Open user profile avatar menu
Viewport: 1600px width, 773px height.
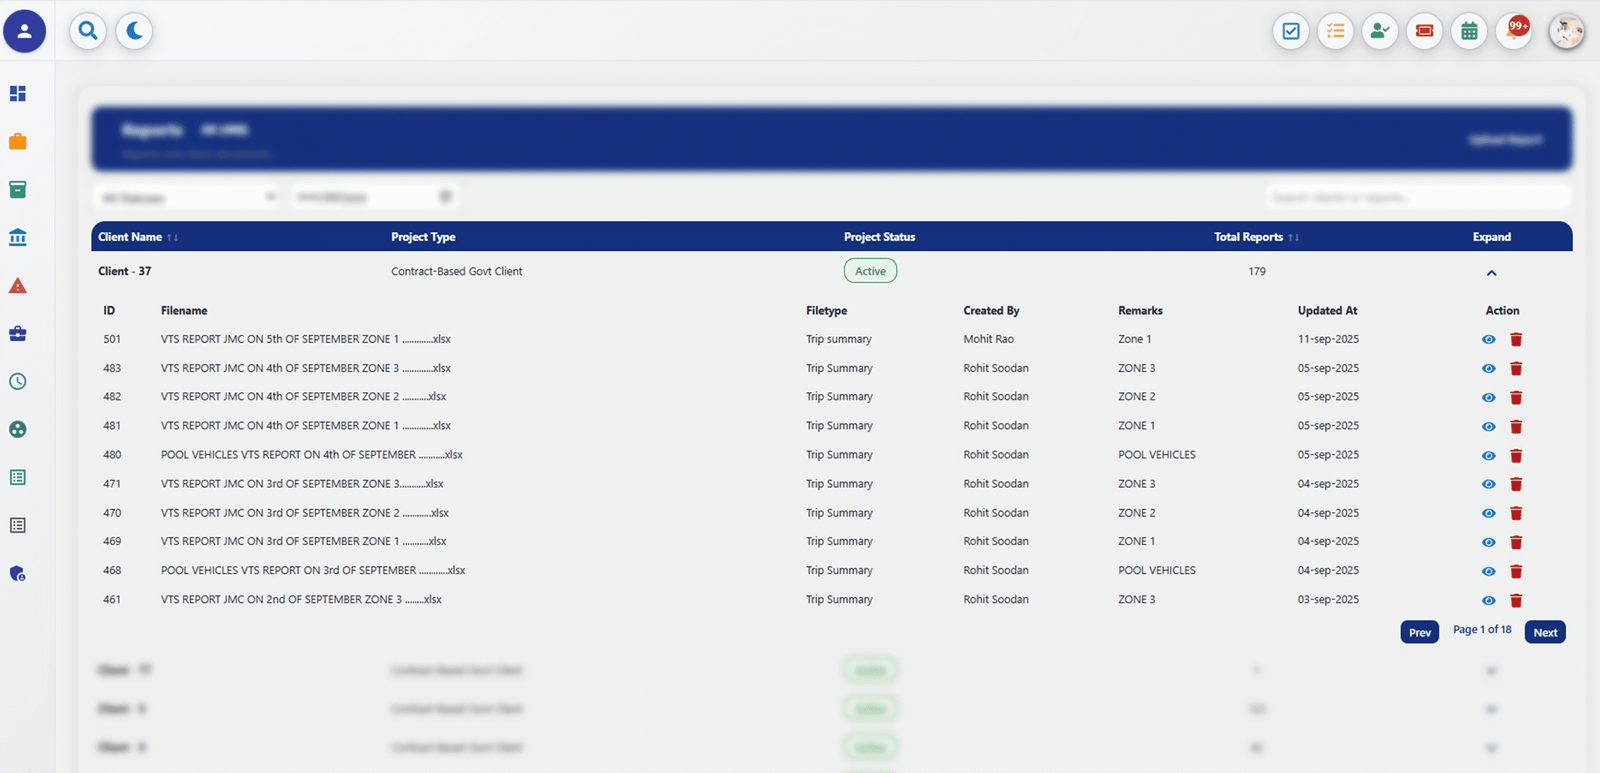(x=1566, y=31)
